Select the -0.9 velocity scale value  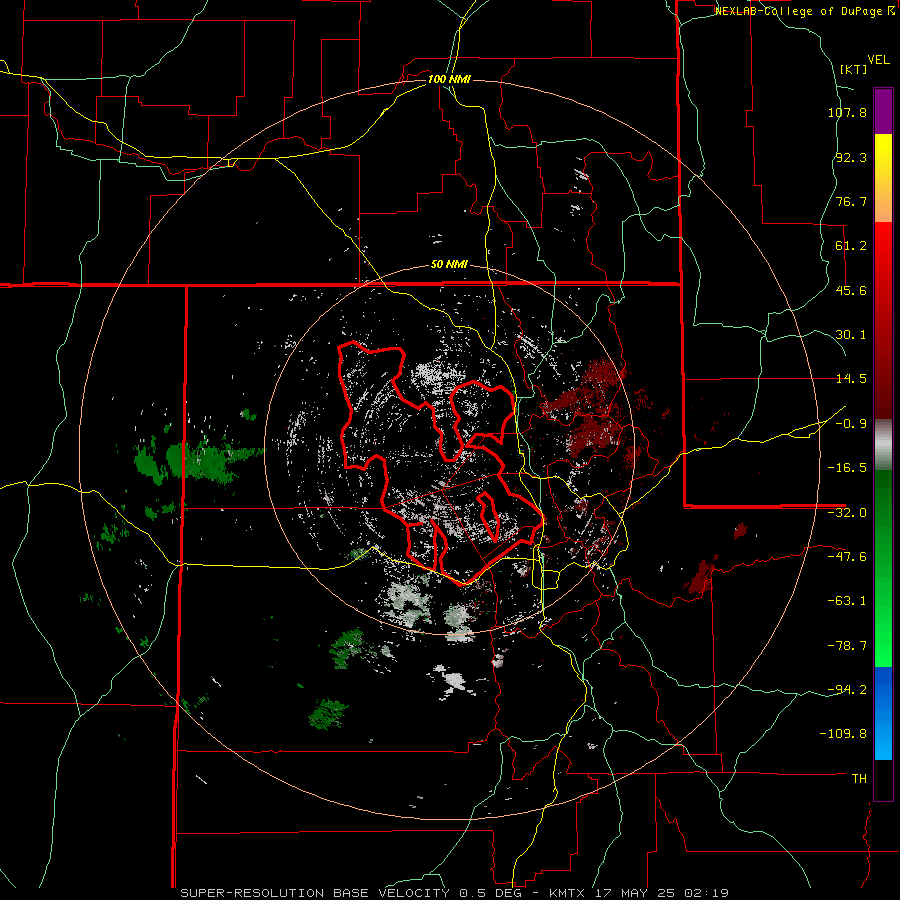pyautogui.click(x=851, y=424)
